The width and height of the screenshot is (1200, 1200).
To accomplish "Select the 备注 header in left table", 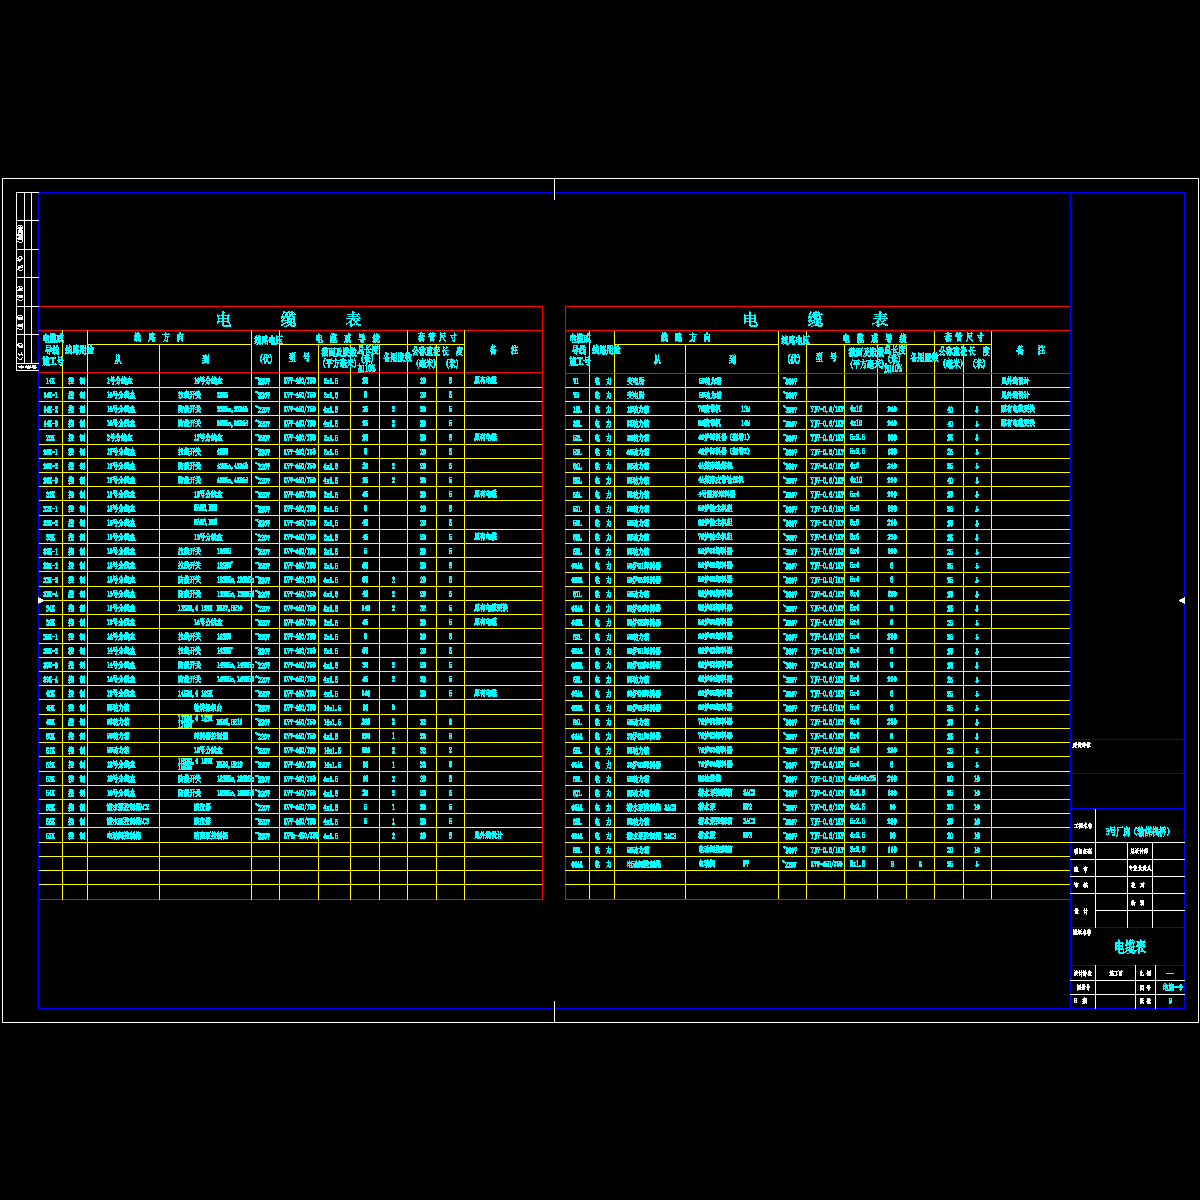I will [x=504, y=350].
